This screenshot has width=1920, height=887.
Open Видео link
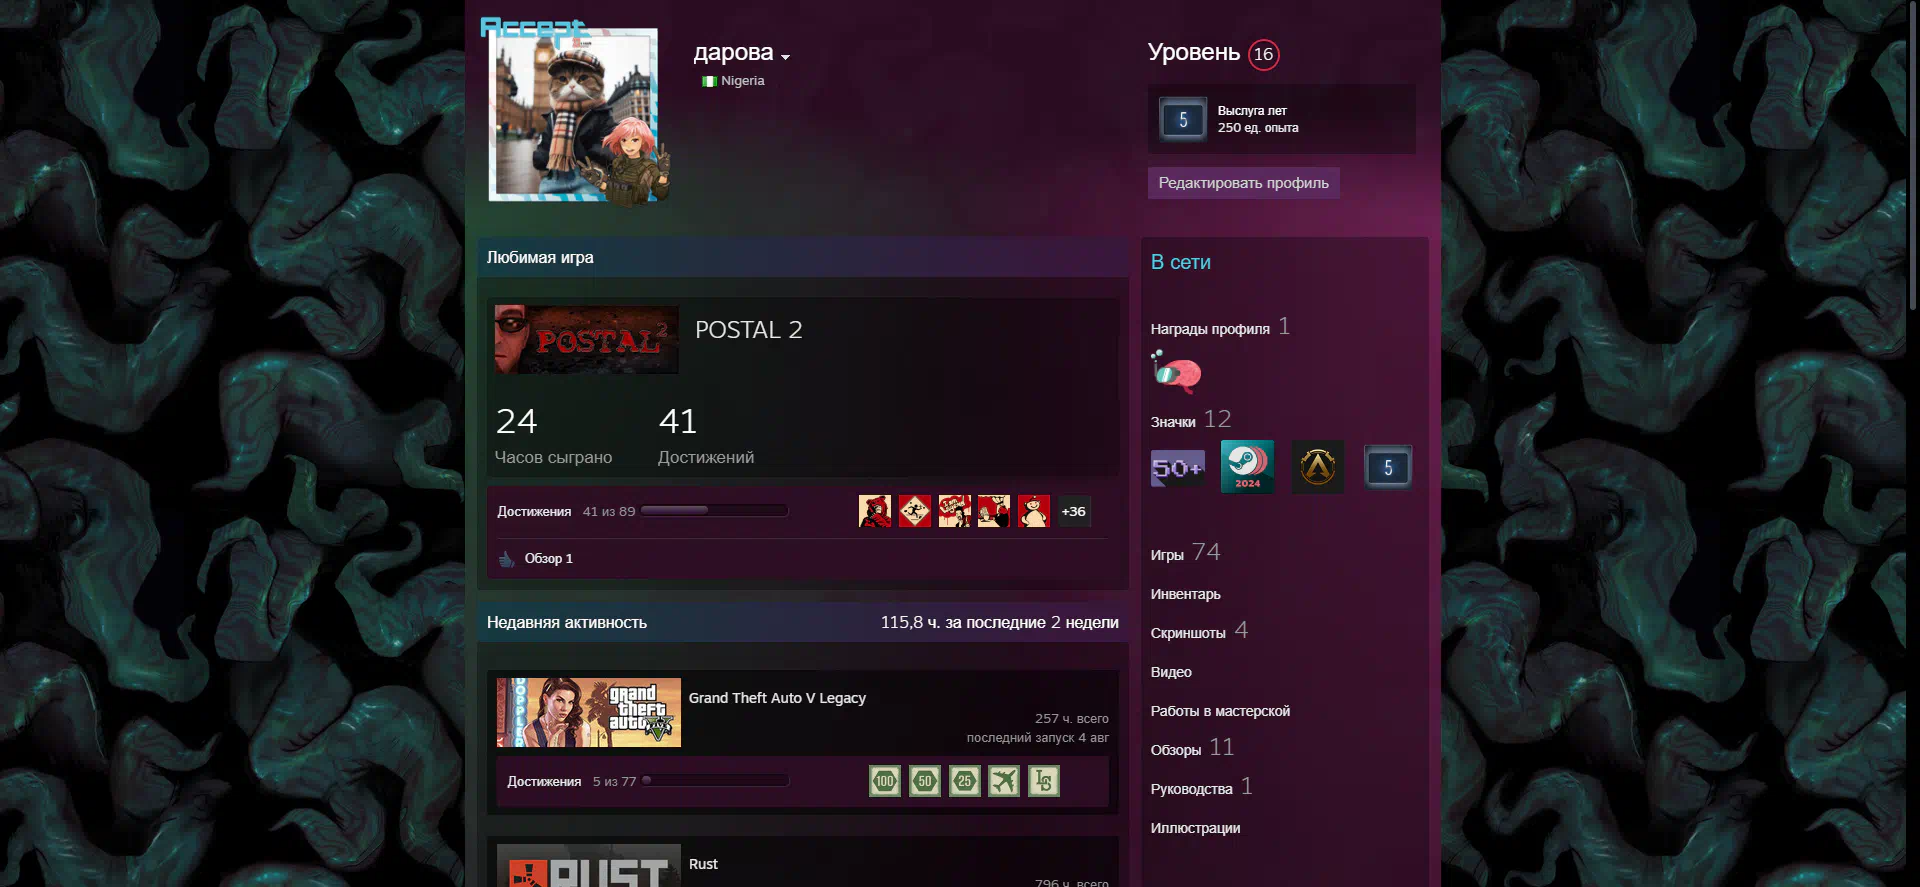coord(1171,672)
